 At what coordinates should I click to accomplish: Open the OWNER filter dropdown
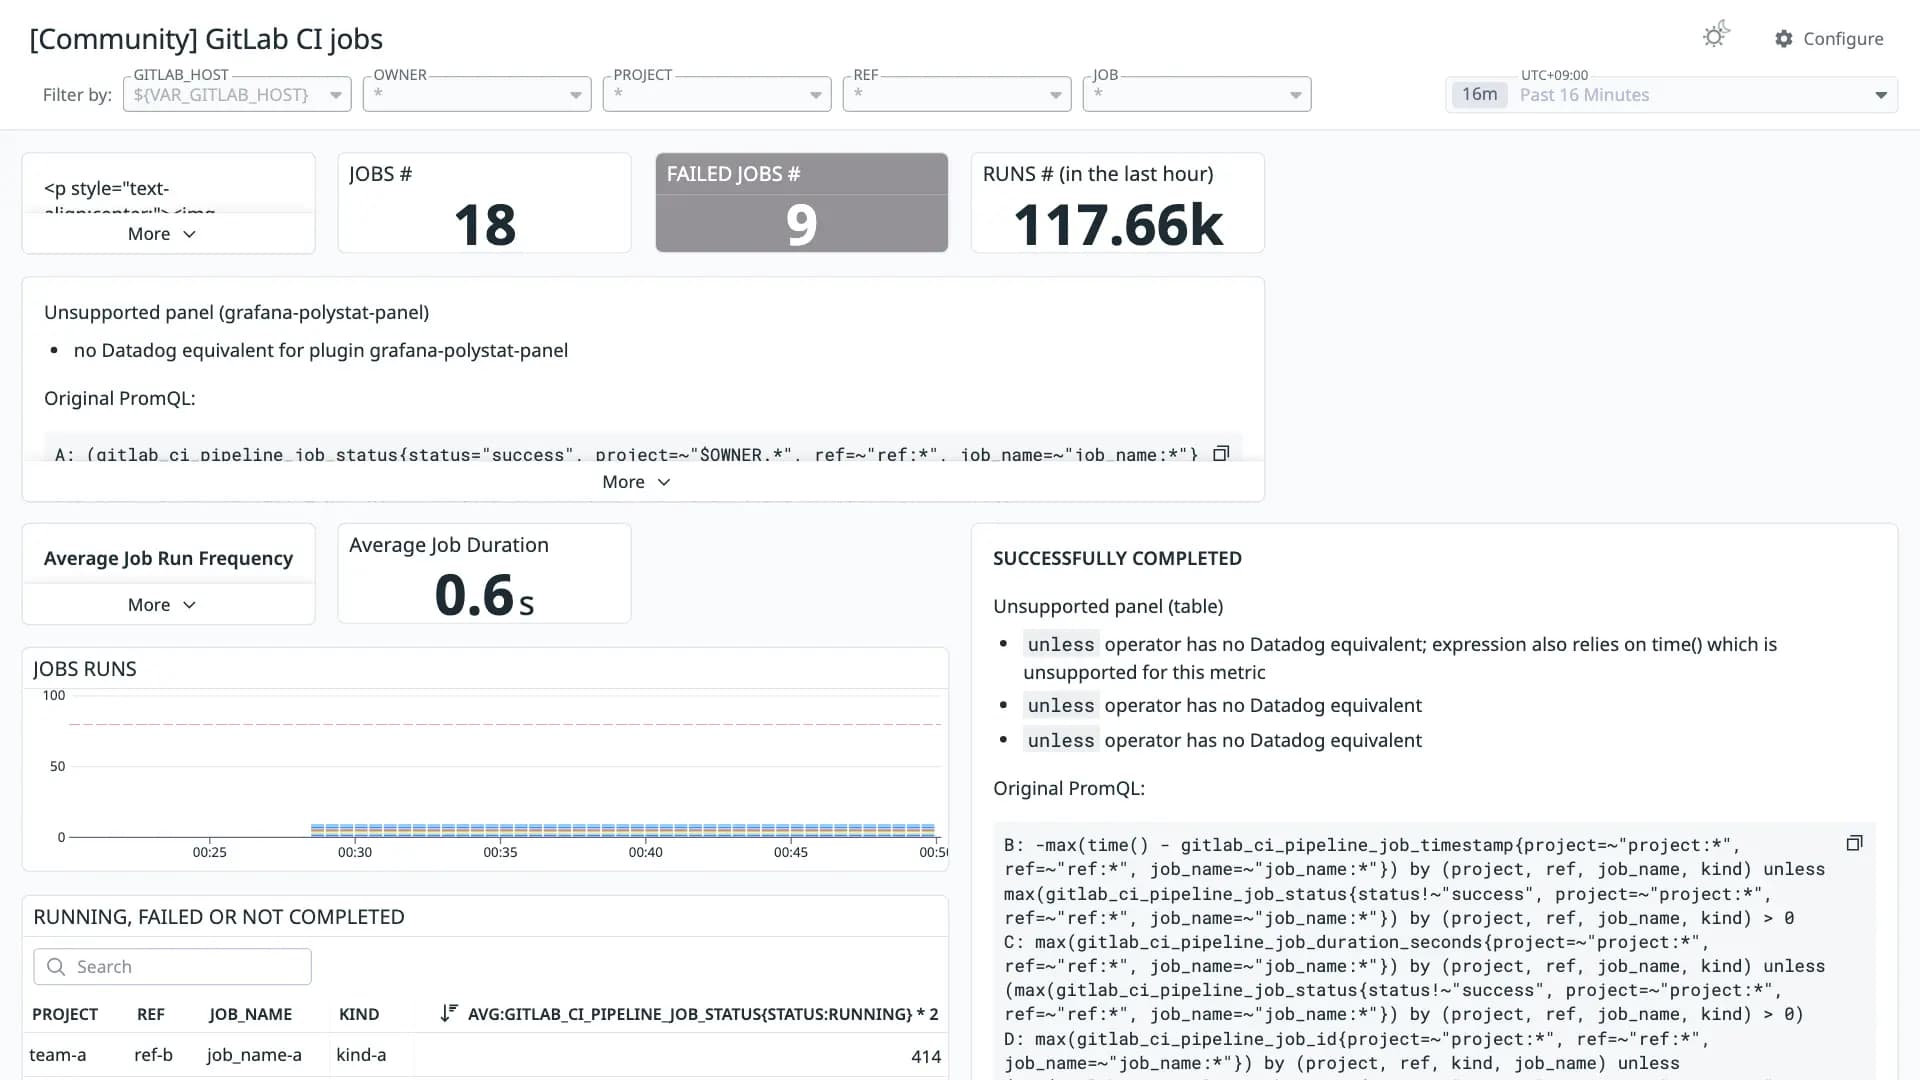(x=477, y=94)
